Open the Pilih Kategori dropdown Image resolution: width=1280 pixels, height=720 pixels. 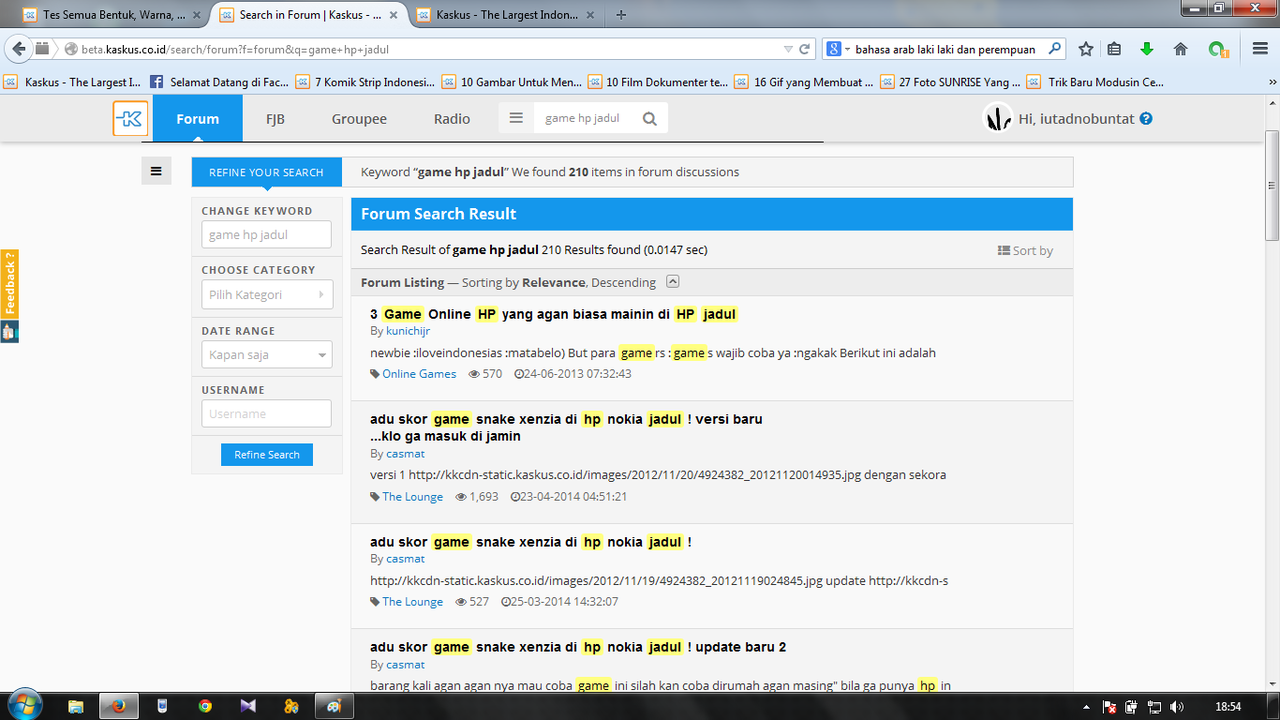[x=266, y=294]
